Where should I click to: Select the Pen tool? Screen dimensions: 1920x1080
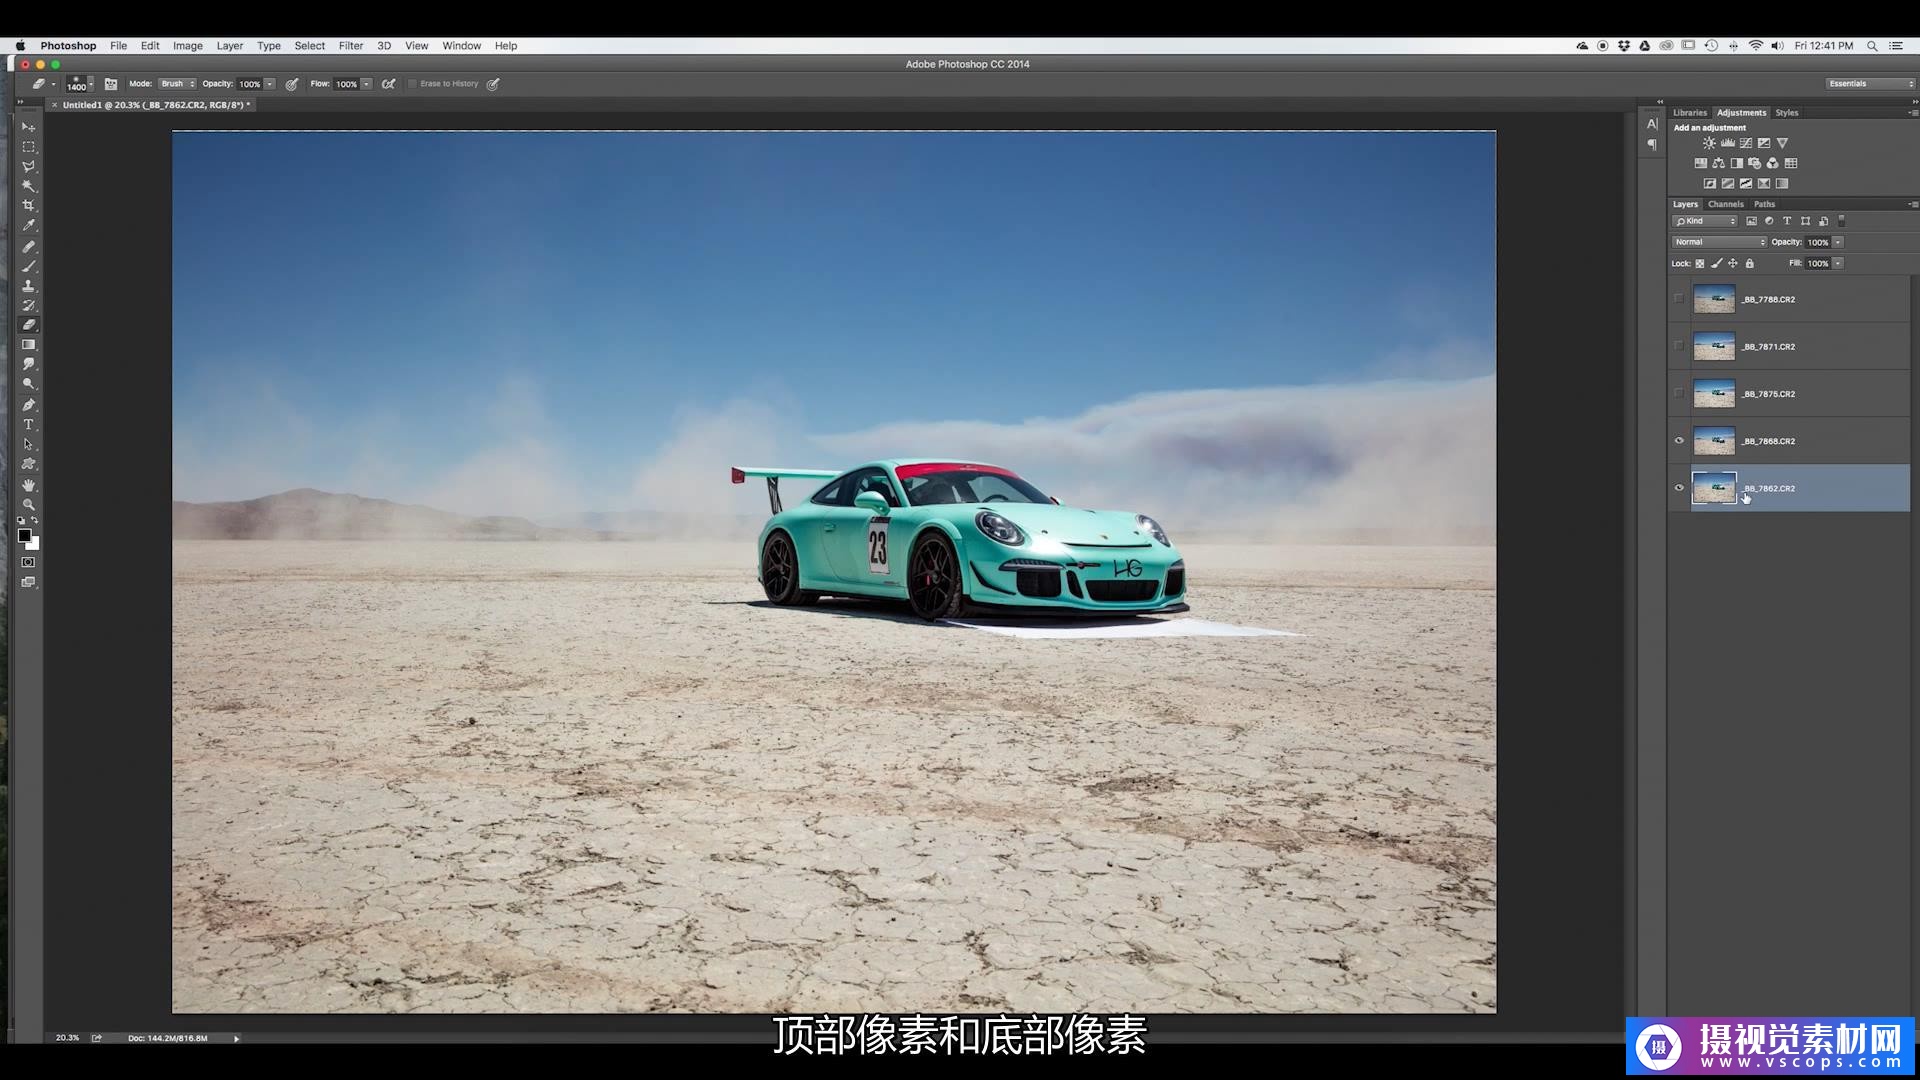click(28, 405)
